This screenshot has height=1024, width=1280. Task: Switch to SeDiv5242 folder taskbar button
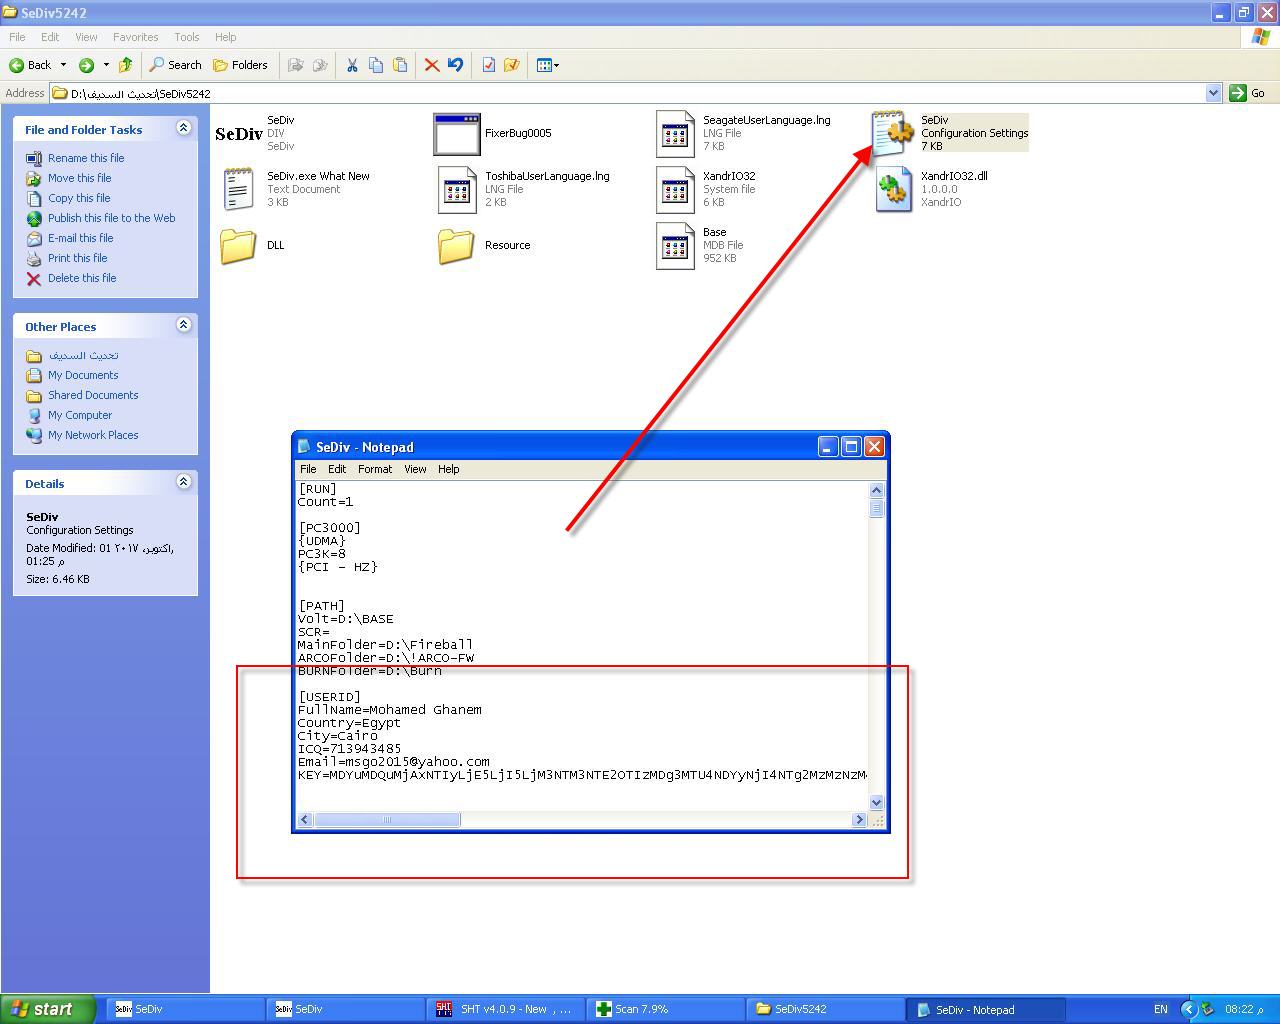pyautogui.click(x=825, y=1009)
